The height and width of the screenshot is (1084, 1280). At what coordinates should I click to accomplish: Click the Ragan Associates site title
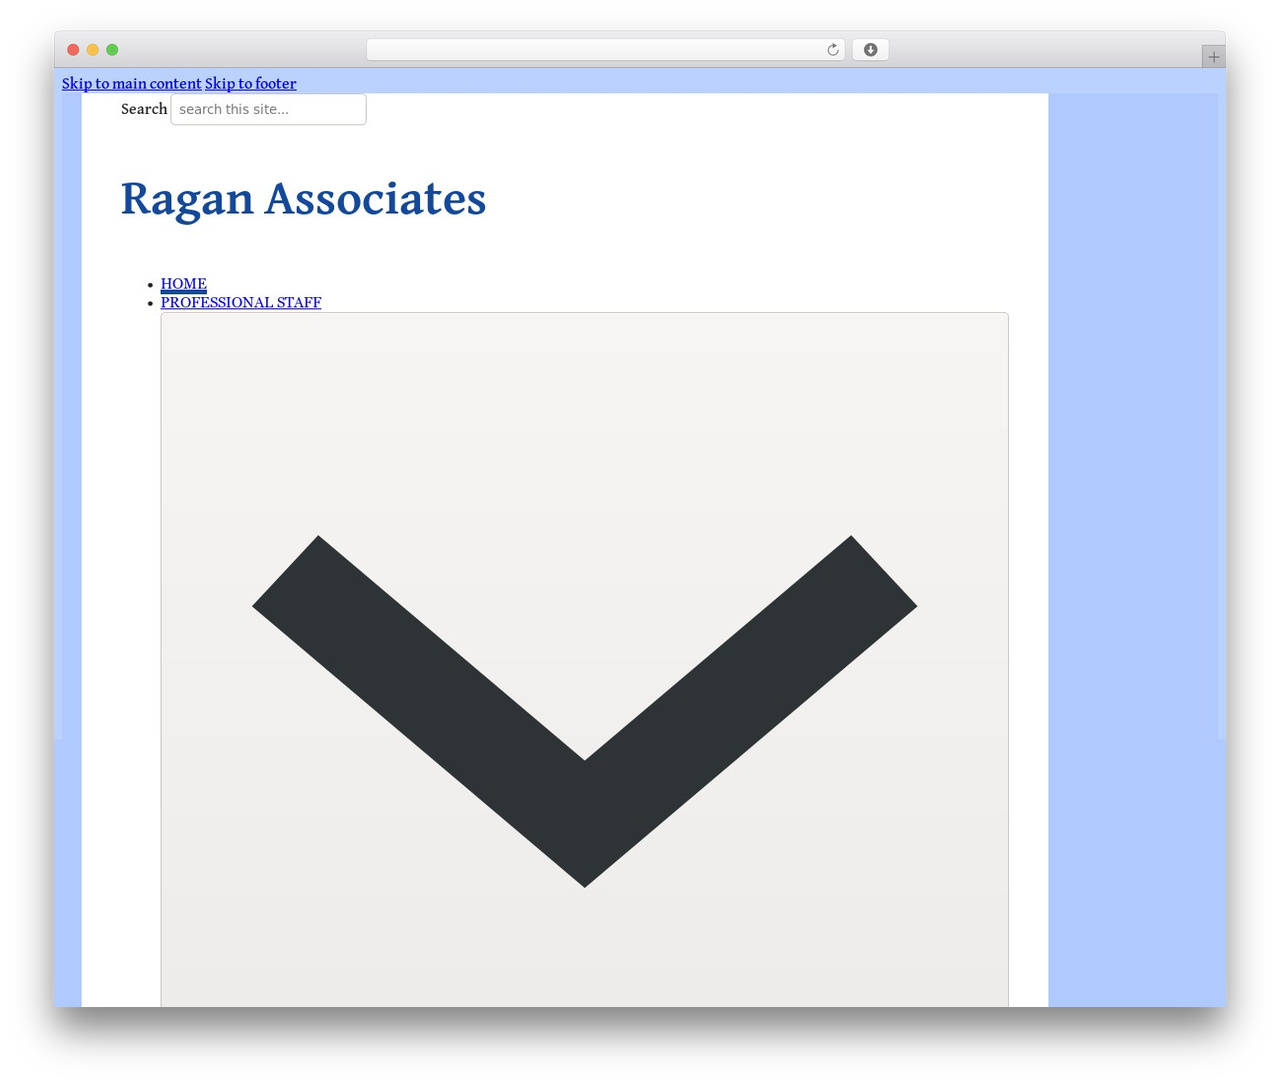(x=304, y=198)
